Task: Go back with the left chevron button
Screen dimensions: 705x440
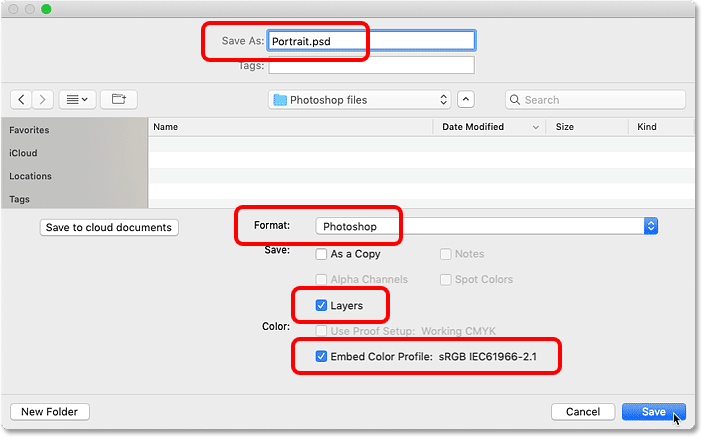Action: pos(21,99)
